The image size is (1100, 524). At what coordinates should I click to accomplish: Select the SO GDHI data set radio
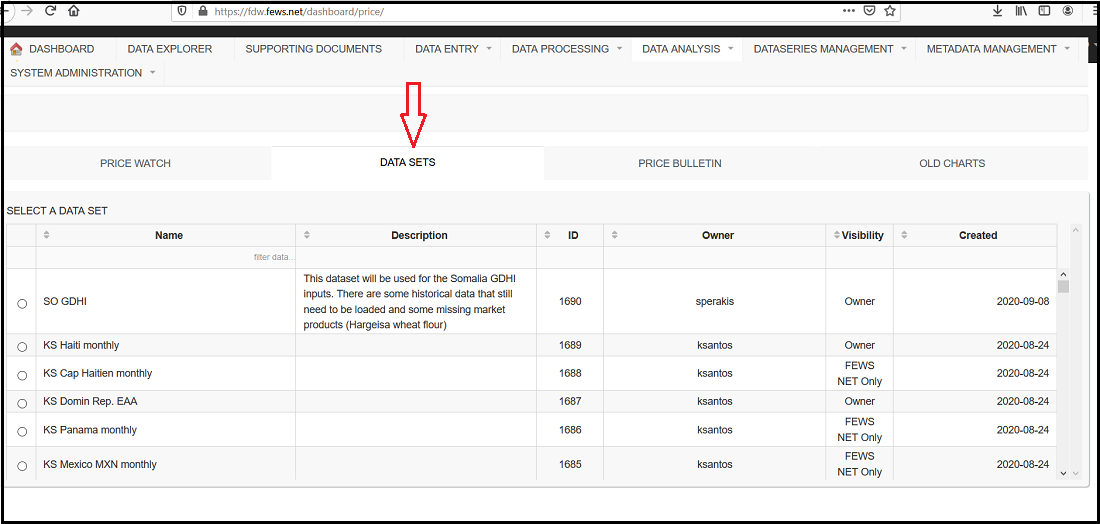pyautogui.click(x=22, y=303)
